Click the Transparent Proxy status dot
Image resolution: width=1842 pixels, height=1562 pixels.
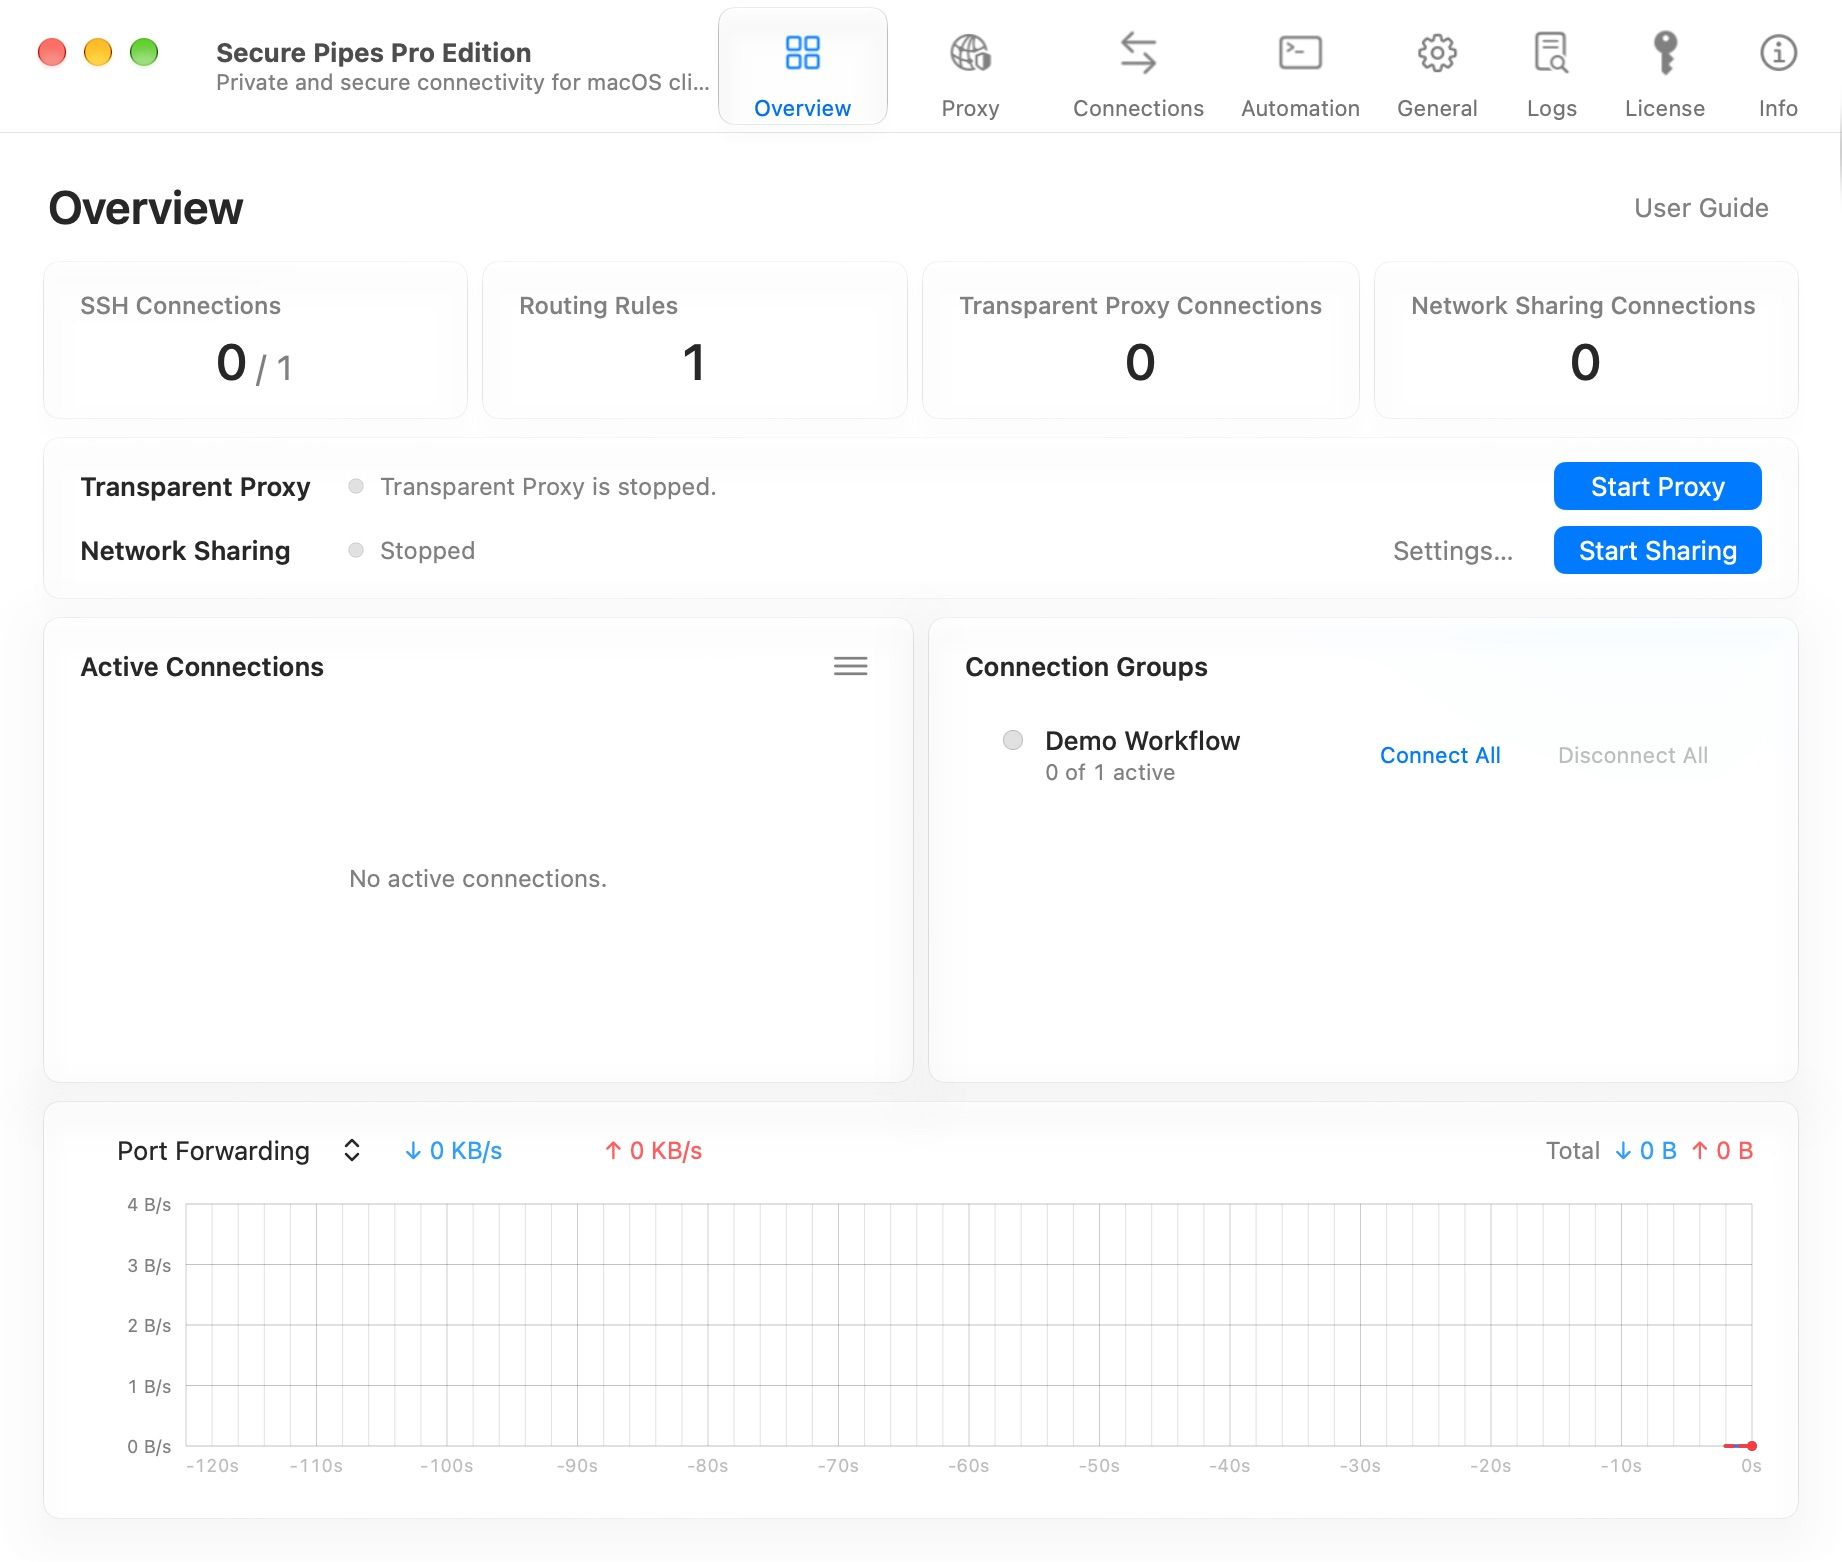[356, 486]
